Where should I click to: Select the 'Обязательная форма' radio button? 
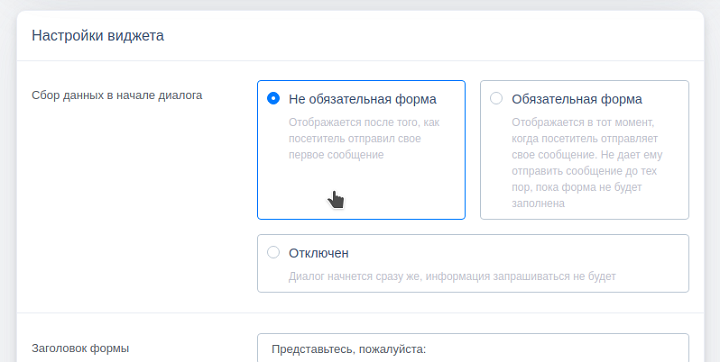coord(496,99)
